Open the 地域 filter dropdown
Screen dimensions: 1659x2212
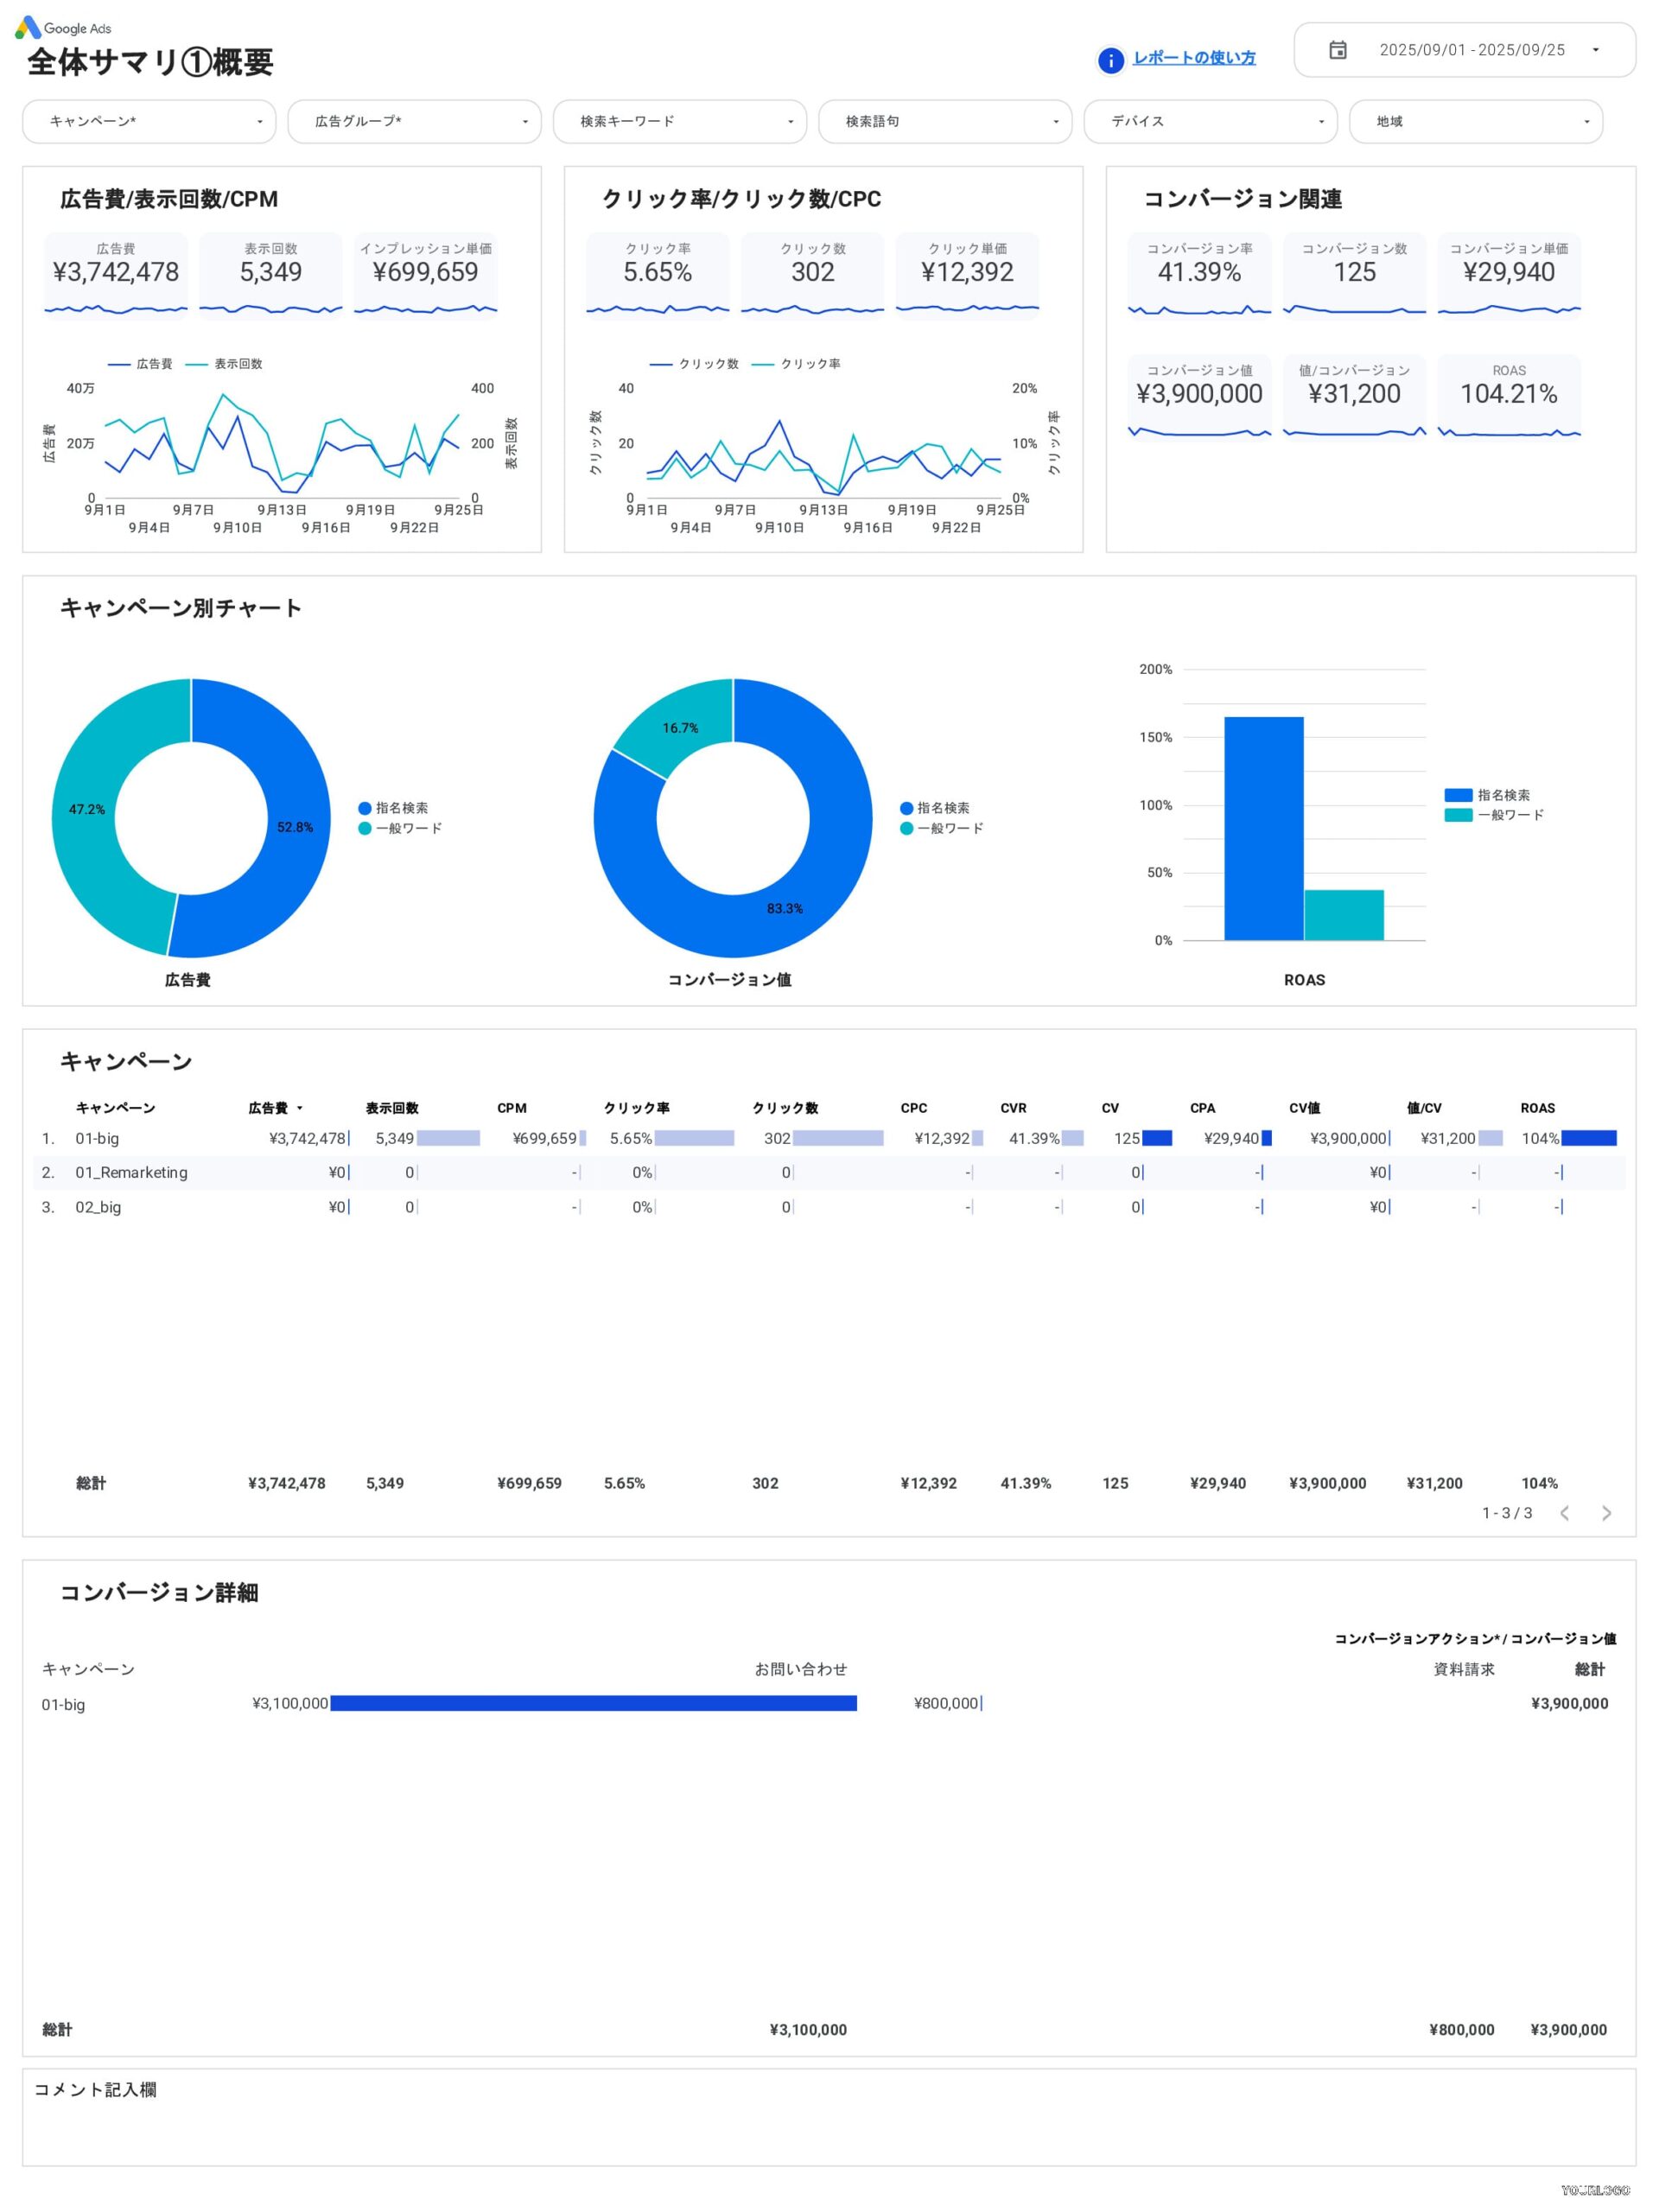pyautogui.click(x=1475, y=121)
